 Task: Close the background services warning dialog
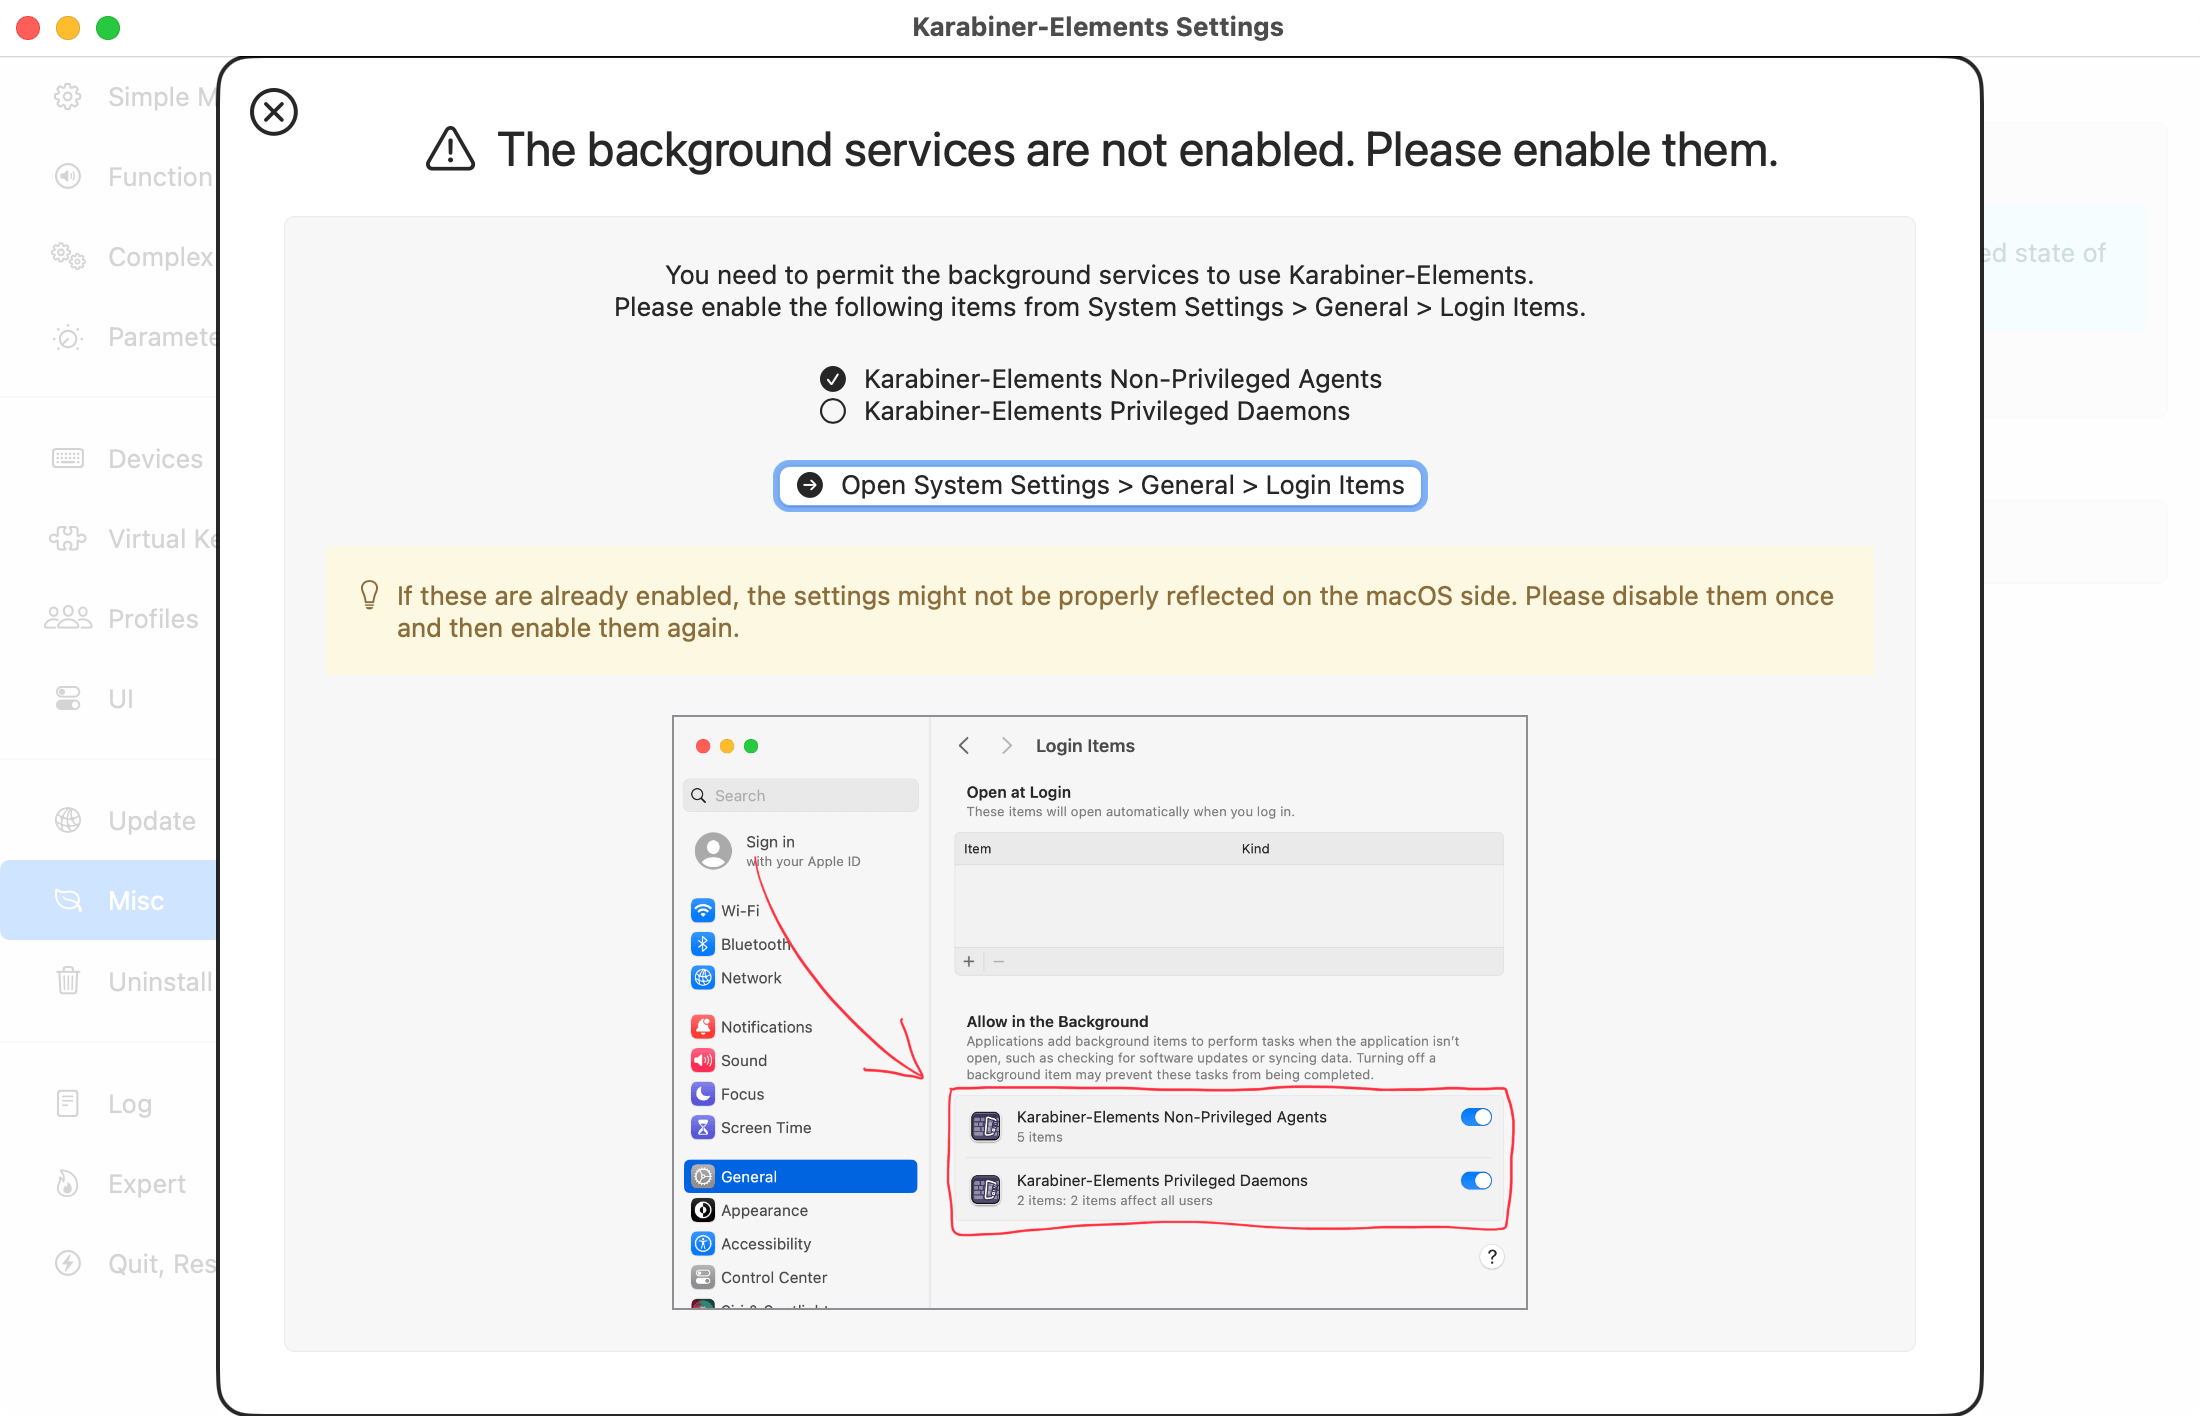click(273, 111)
